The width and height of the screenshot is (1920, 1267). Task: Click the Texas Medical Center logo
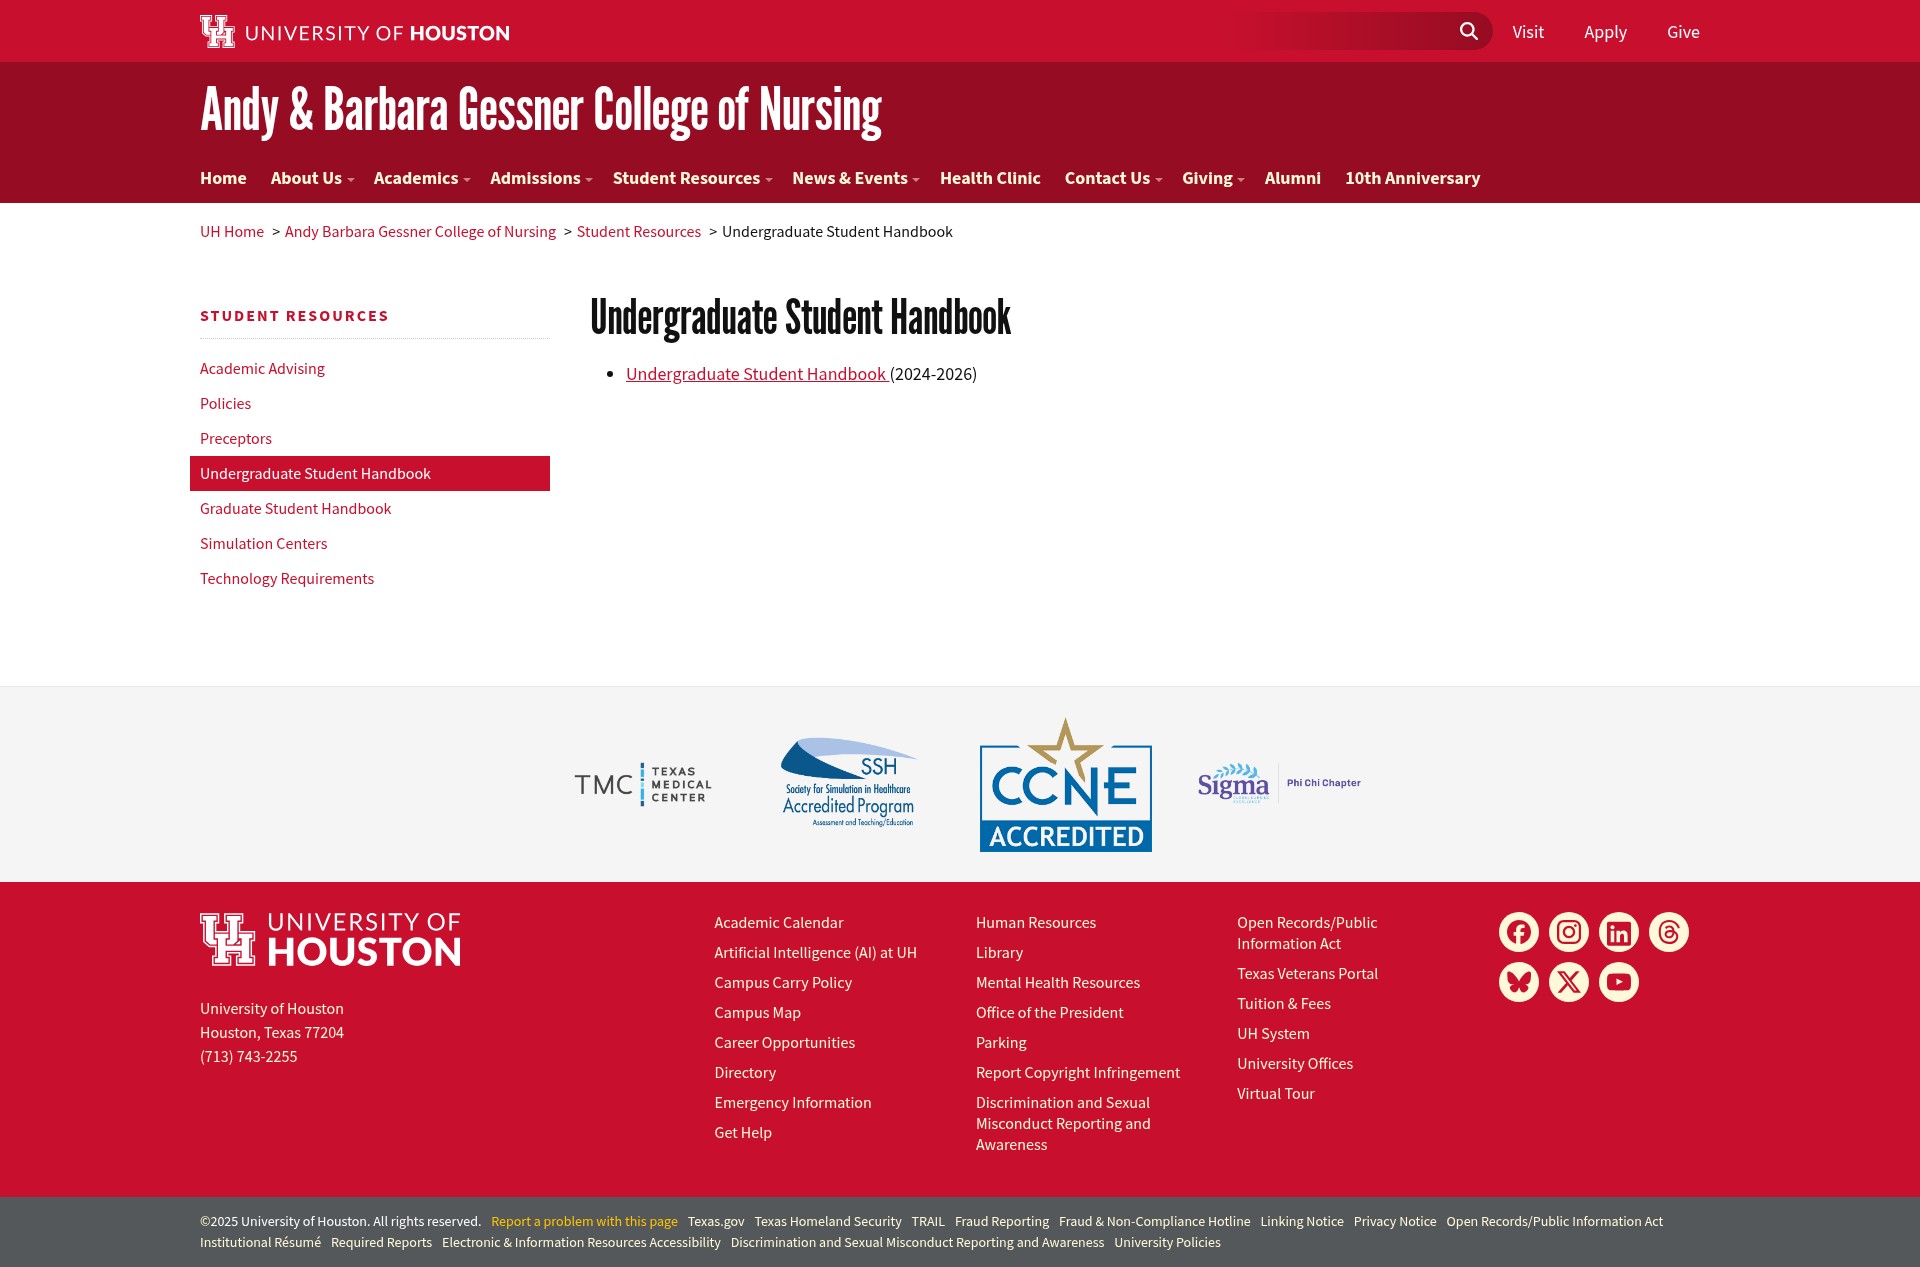click(x=643, y=784)
